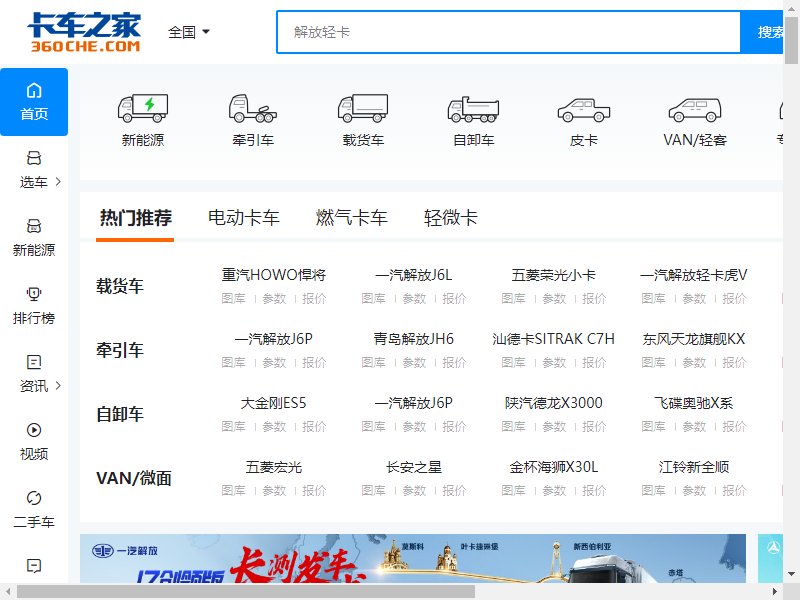Switch to the 电动卡车 tab
The height and width of the screenshot is (600, 800).
[x=244, y=218]
